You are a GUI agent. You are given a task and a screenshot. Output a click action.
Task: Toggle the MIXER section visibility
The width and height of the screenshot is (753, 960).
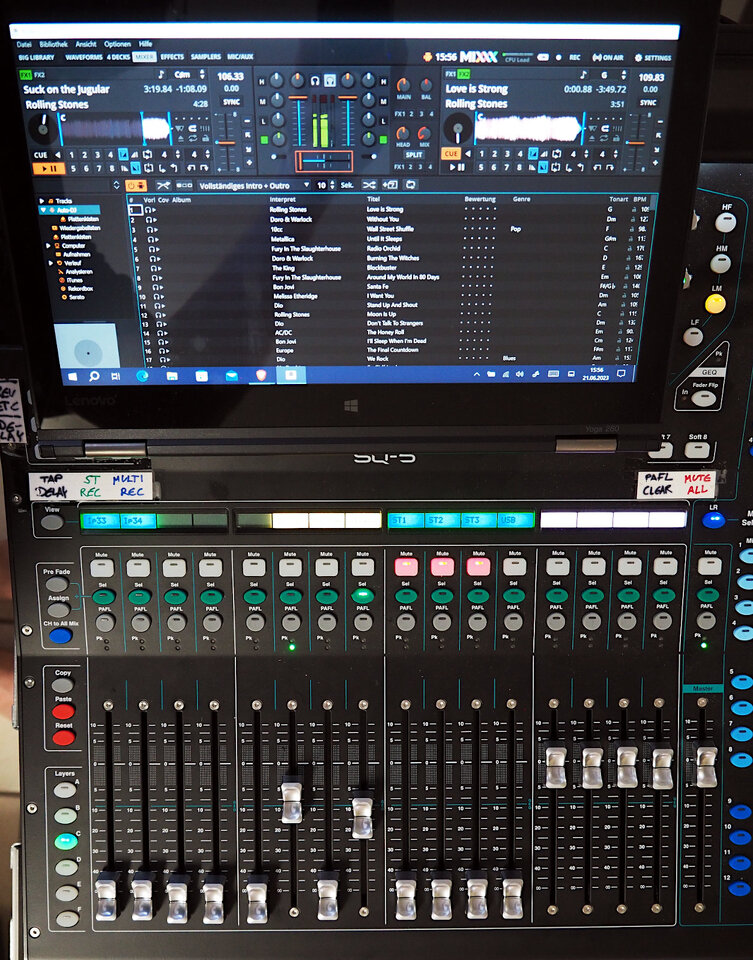[144, 57]
